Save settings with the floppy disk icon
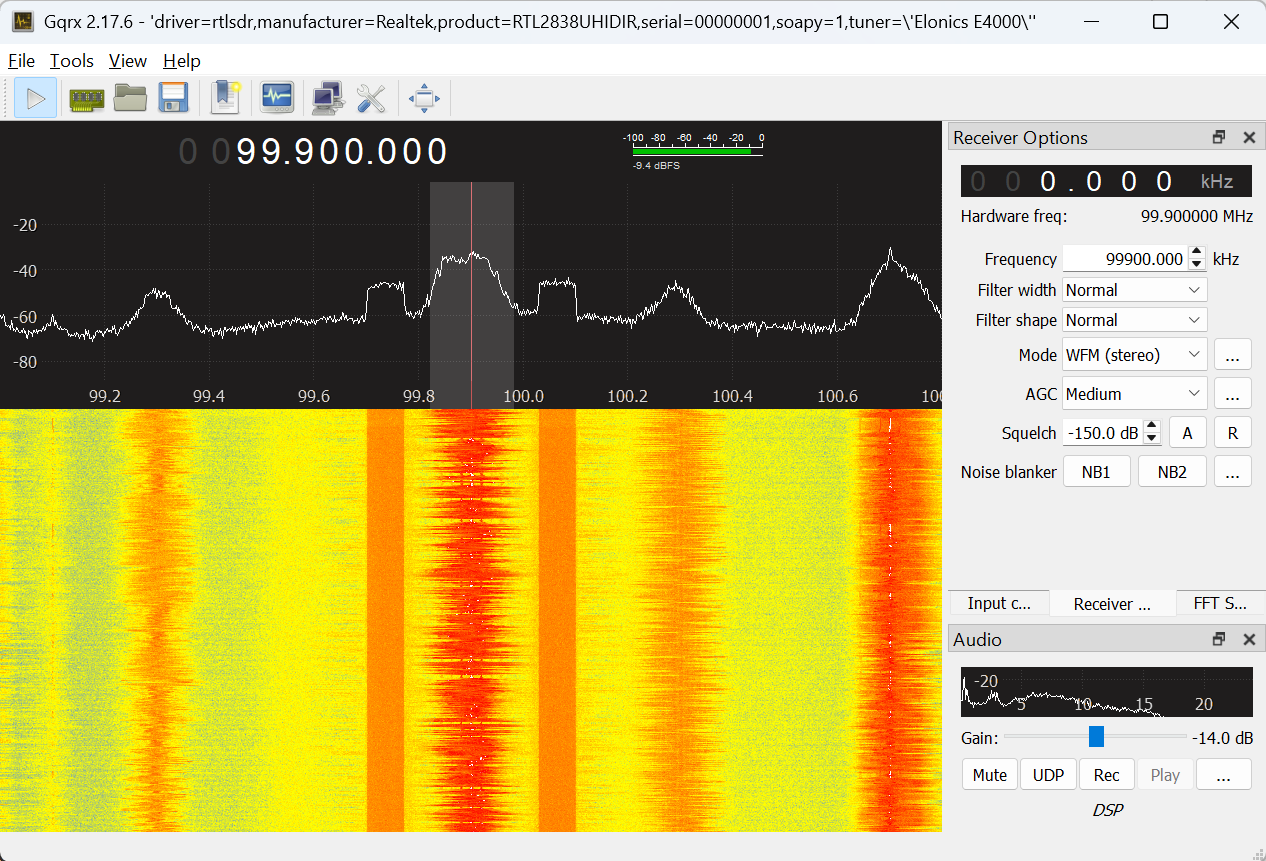 coord(174,98)
